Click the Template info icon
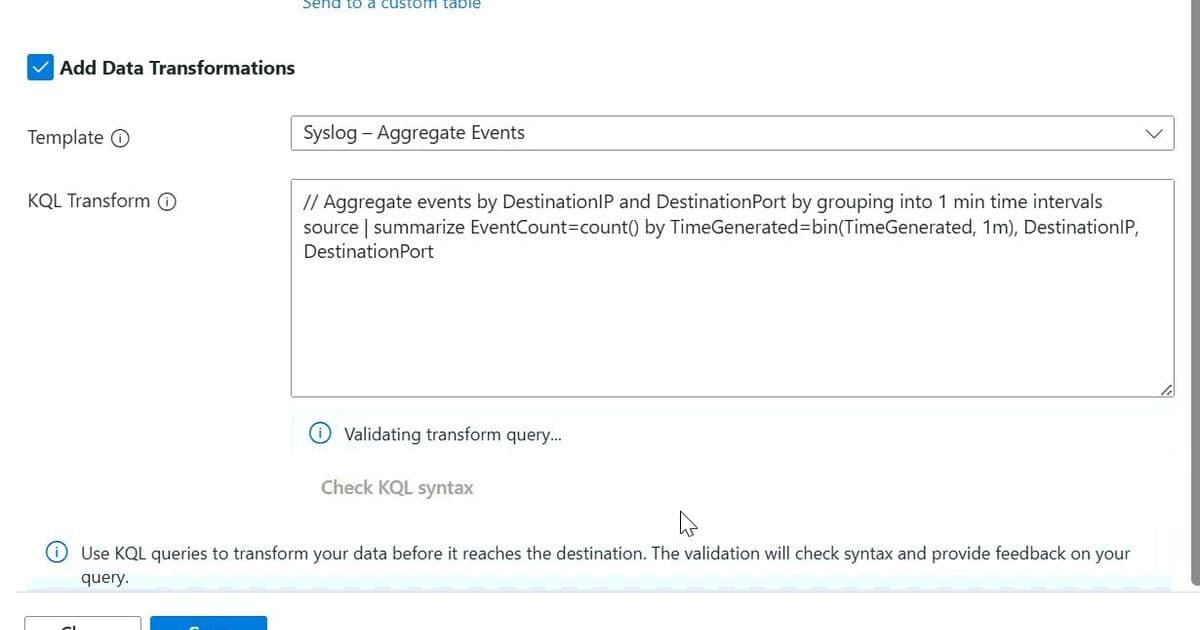1200x630 pixels. [x=119, y=138]
